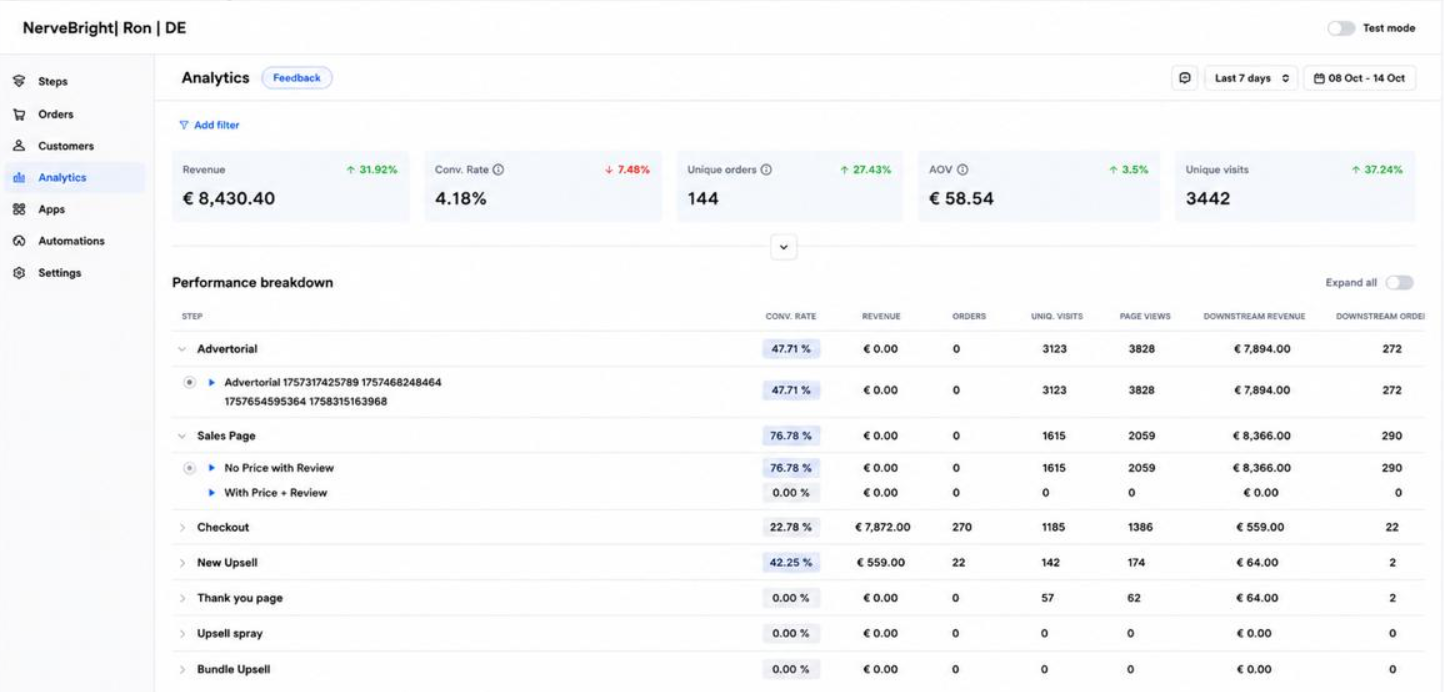Click the Feedback button
The width and height of the screenshot is (1444, 692).
tap(297, 78)
